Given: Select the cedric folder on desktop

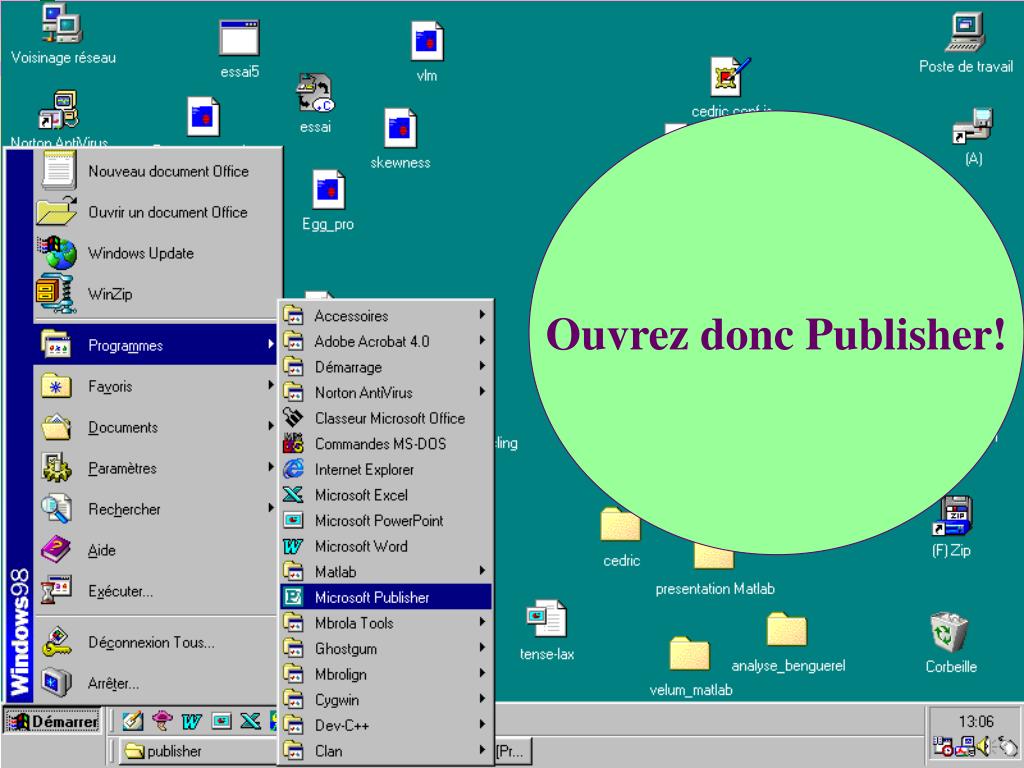Looking at the screenshot, I should [x=621, y=537].
